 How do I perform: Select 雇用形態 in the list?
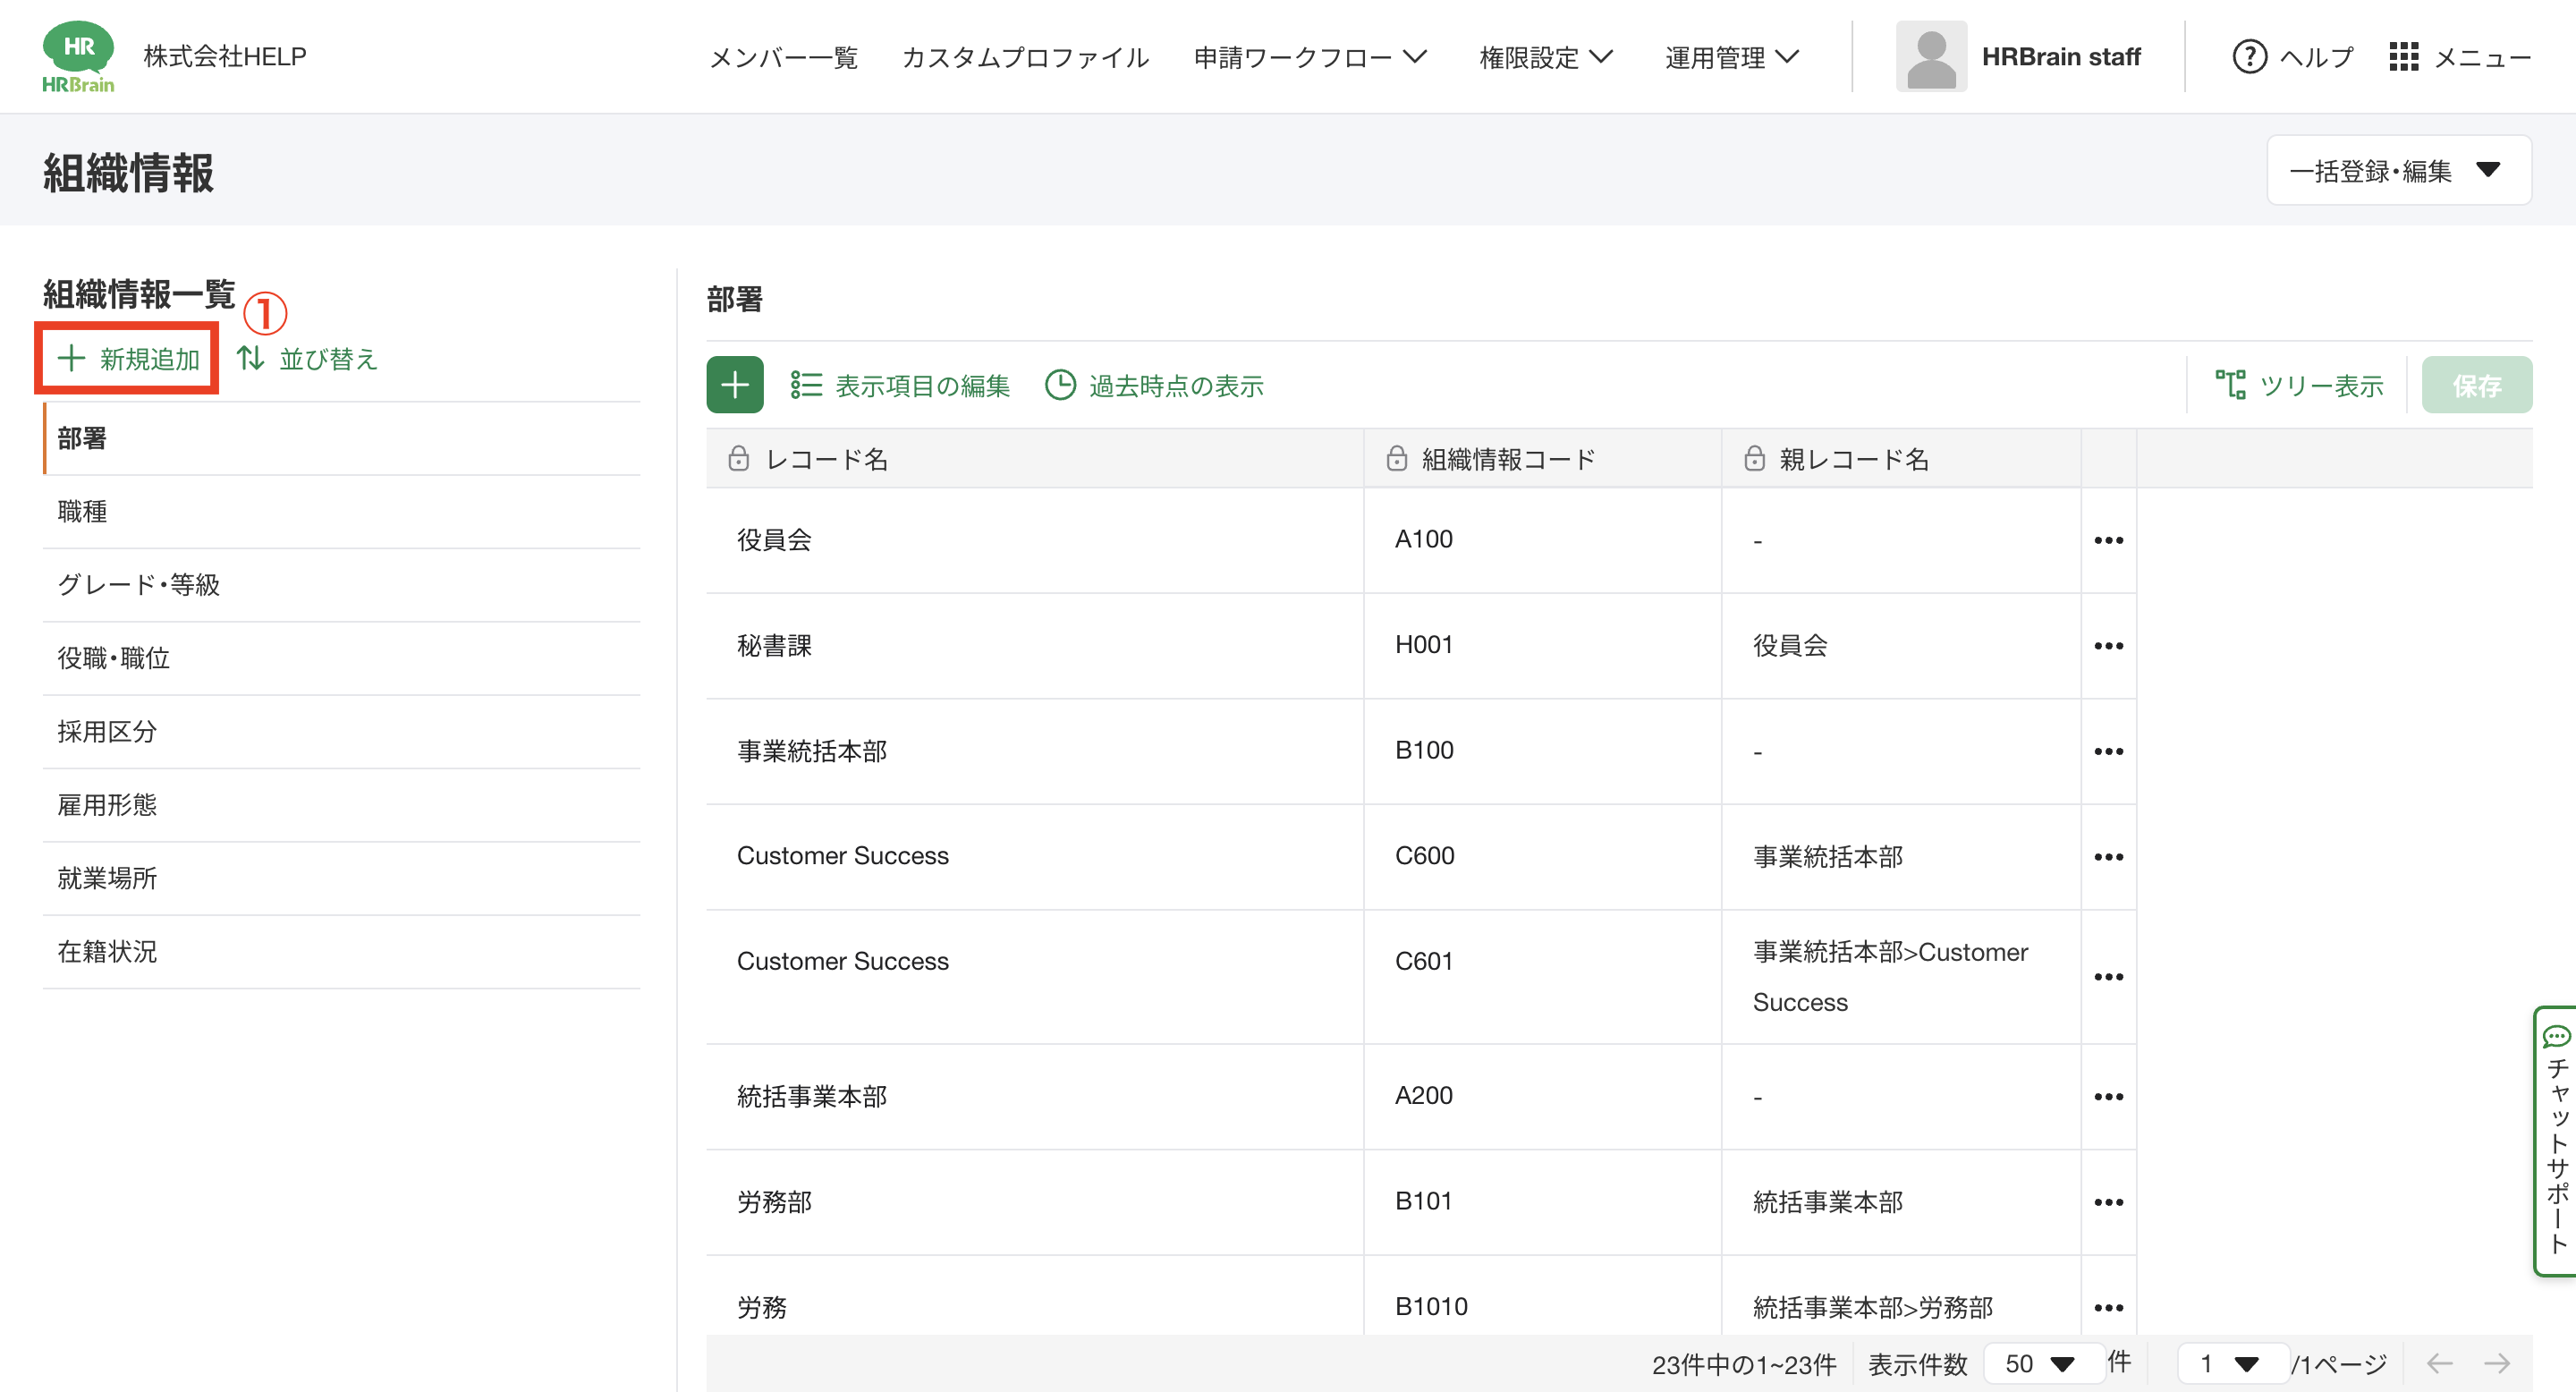click(x=341, y=805)
